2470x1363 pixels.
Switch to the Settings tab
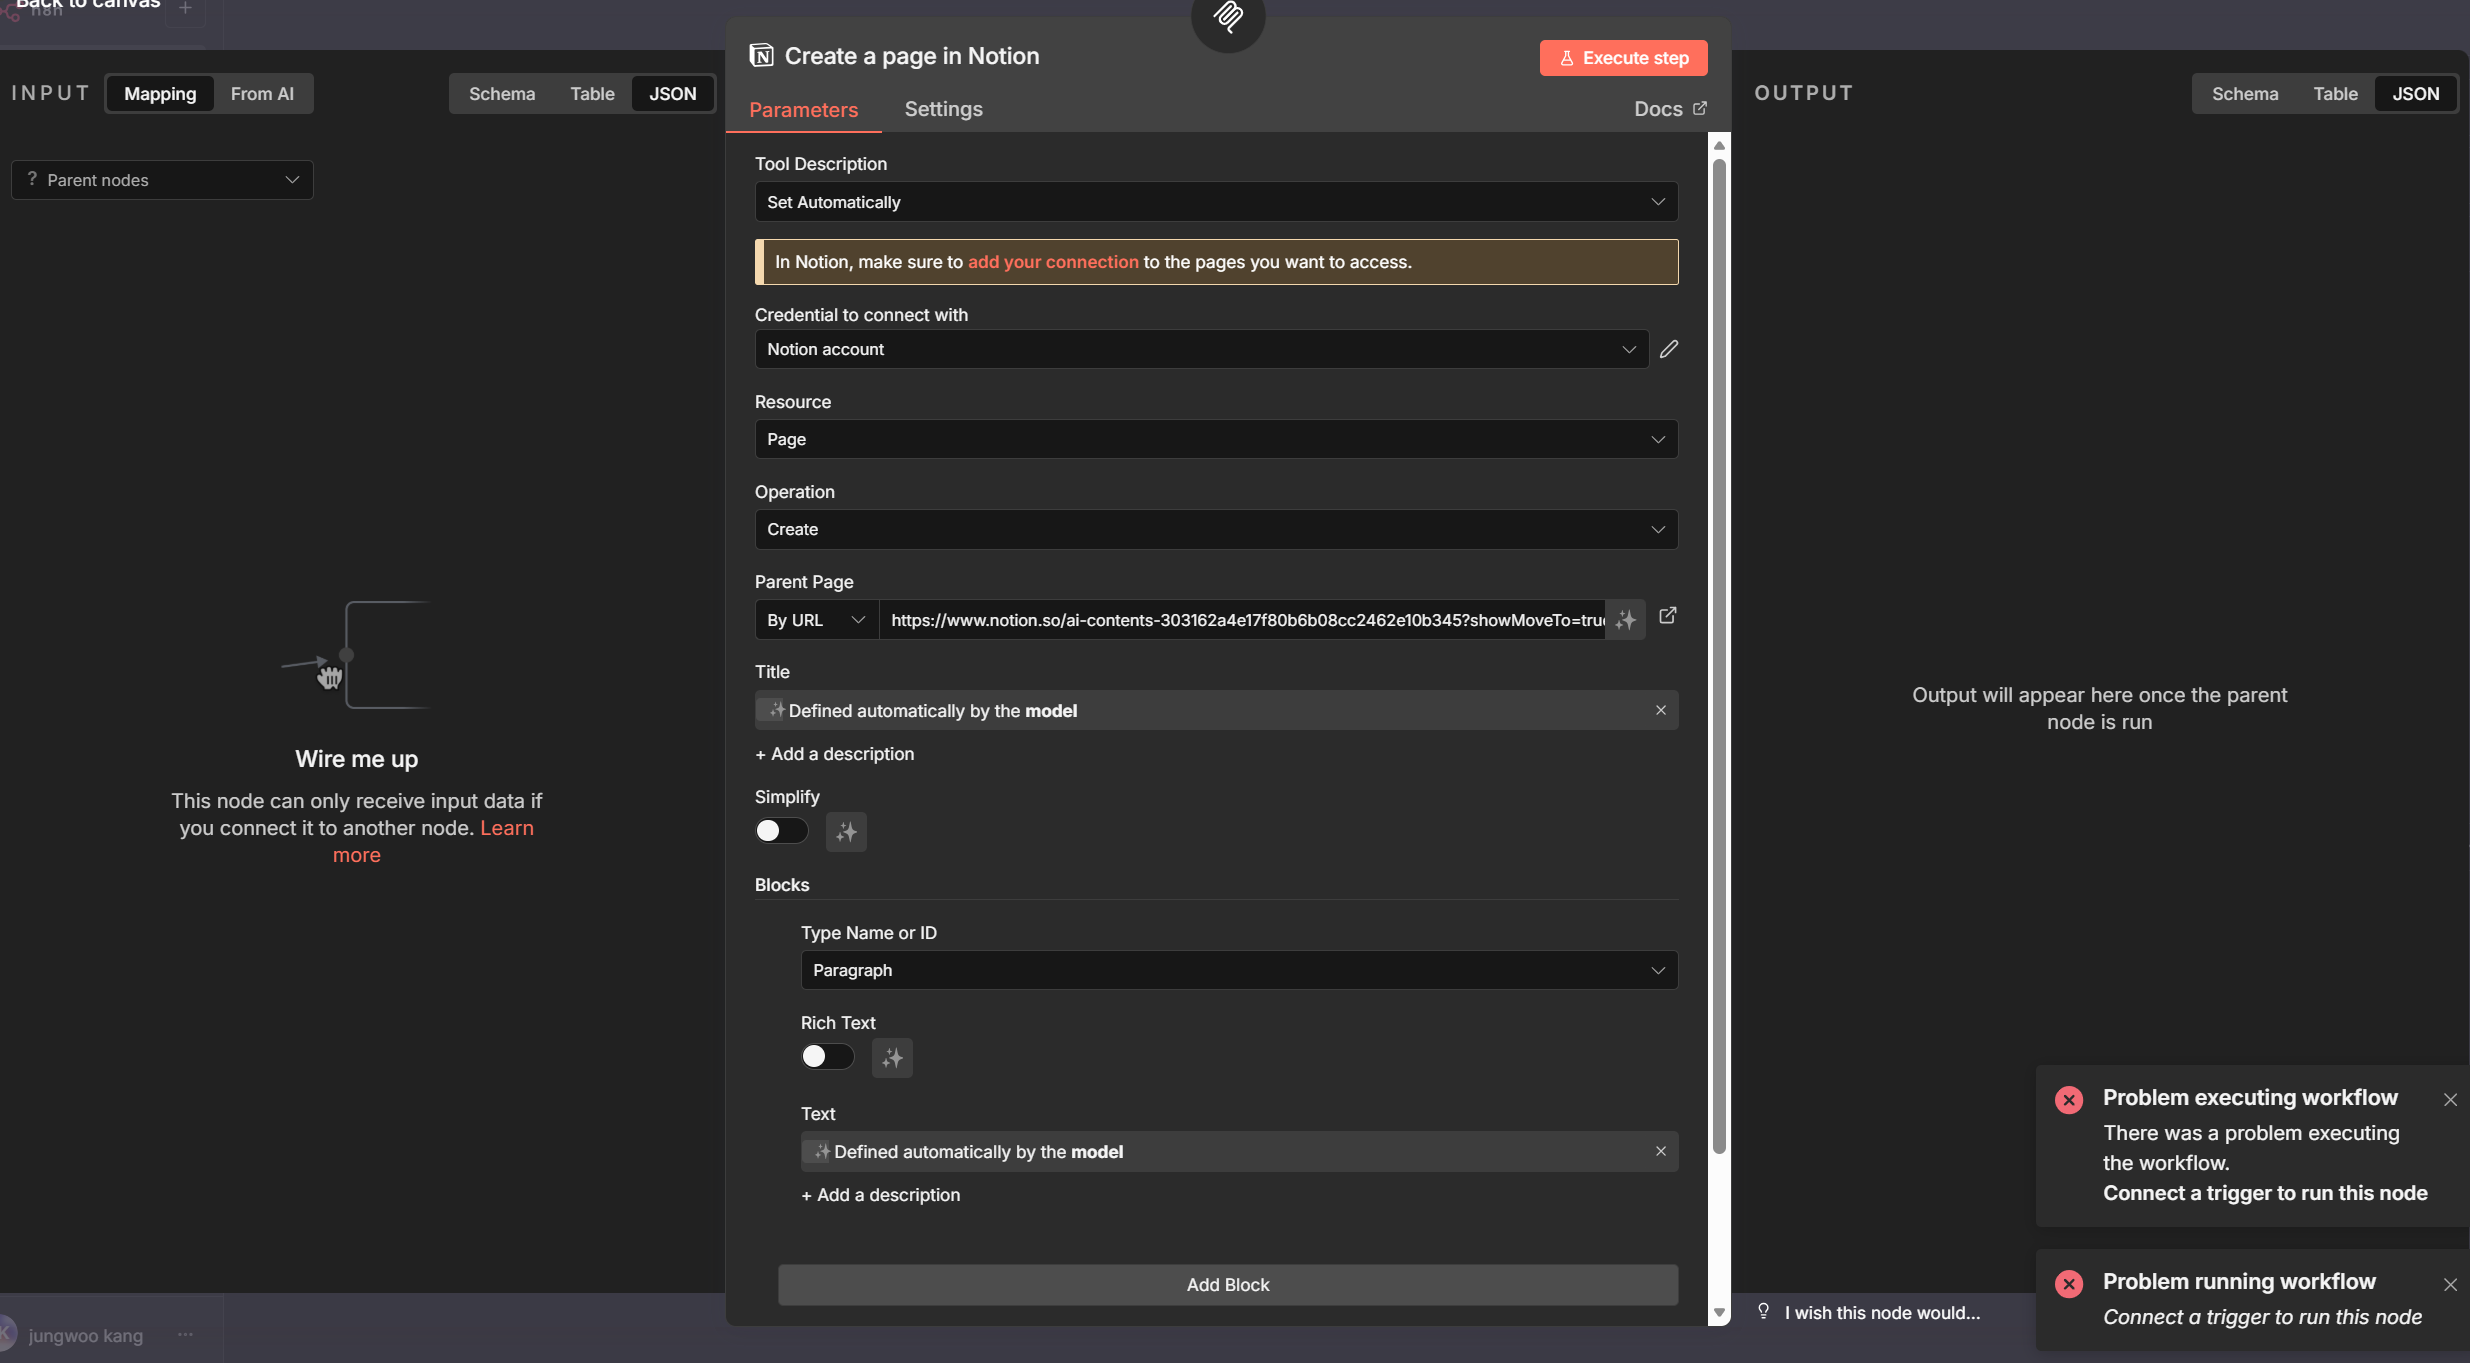(x=943, y=109)
